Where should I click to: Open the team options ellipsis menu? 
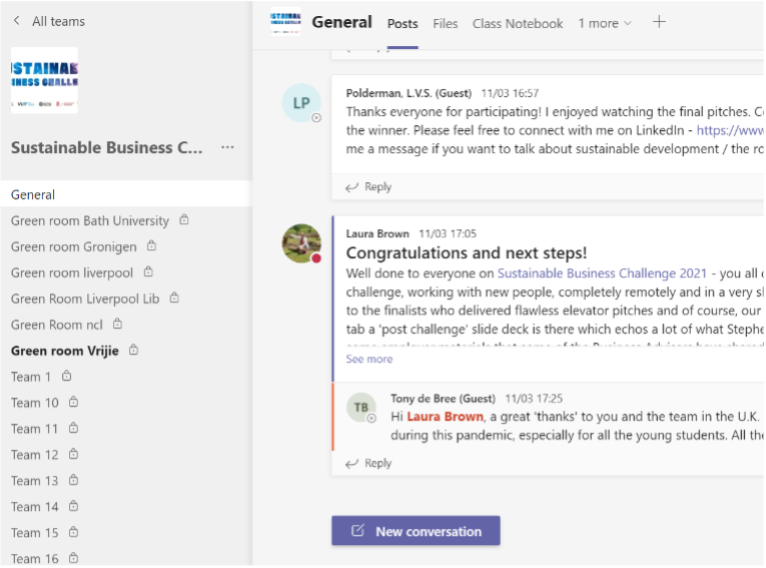pyautogui.click(x=228, y=147)
